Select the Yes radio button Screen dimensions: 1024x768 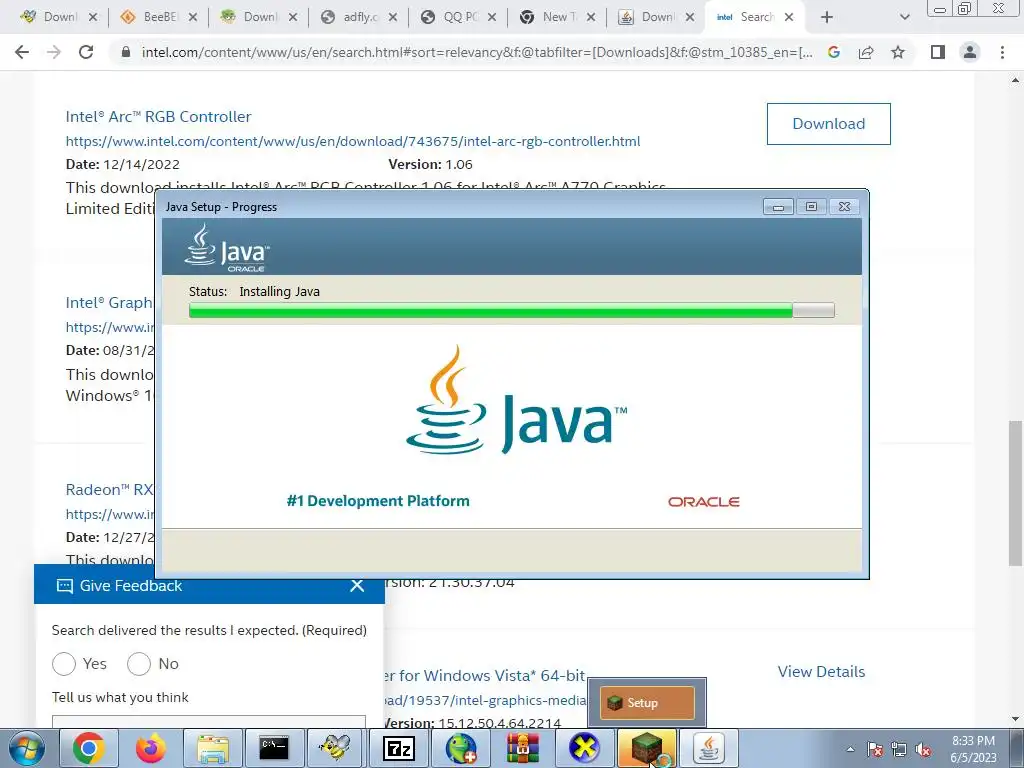[x=64, y=664]
